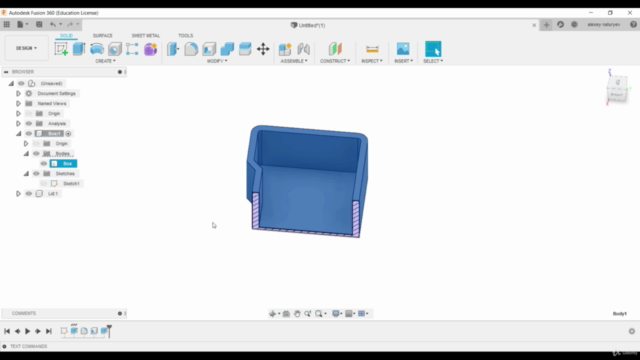This screenshot has height=360, width=640.
Task: Select the Midplane construct tool
Action: click(x=335, y=49)
